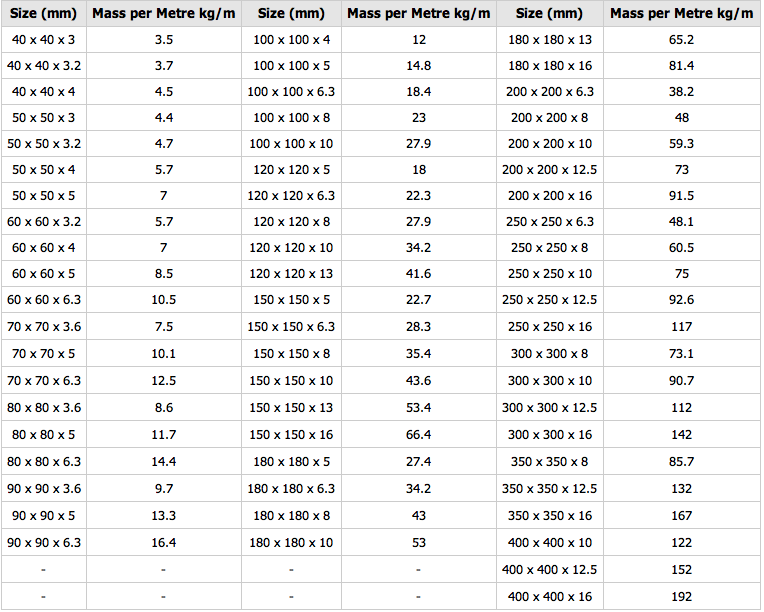Select the 40 x 40 x 3 size cell
Viewport: 764px width, 612px height.
[x=43, y=40]
